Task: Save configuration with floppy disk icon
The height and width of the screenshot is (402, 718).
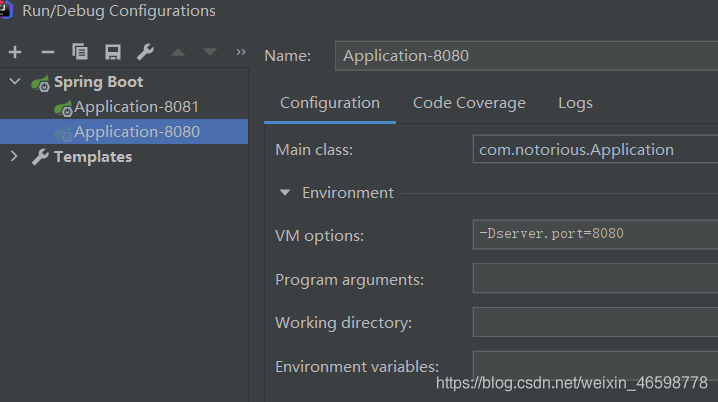Action: 113,52
